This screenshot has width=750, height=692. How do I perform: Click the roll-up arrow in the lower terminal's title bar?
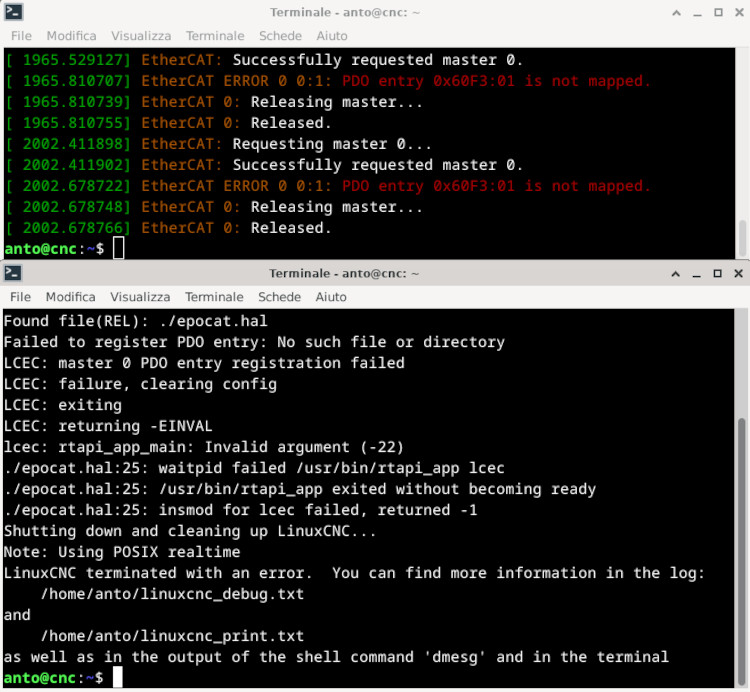675,274
